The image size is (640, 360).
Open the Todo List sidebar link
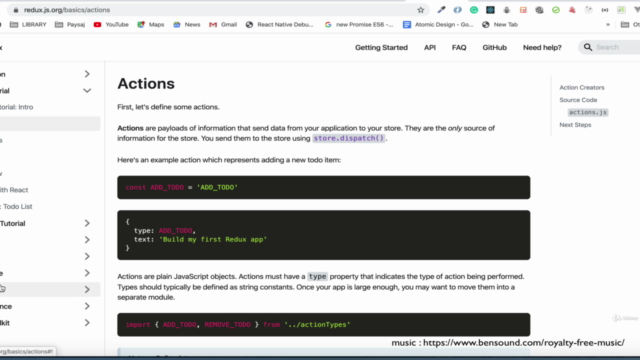[x=16, y=207]
